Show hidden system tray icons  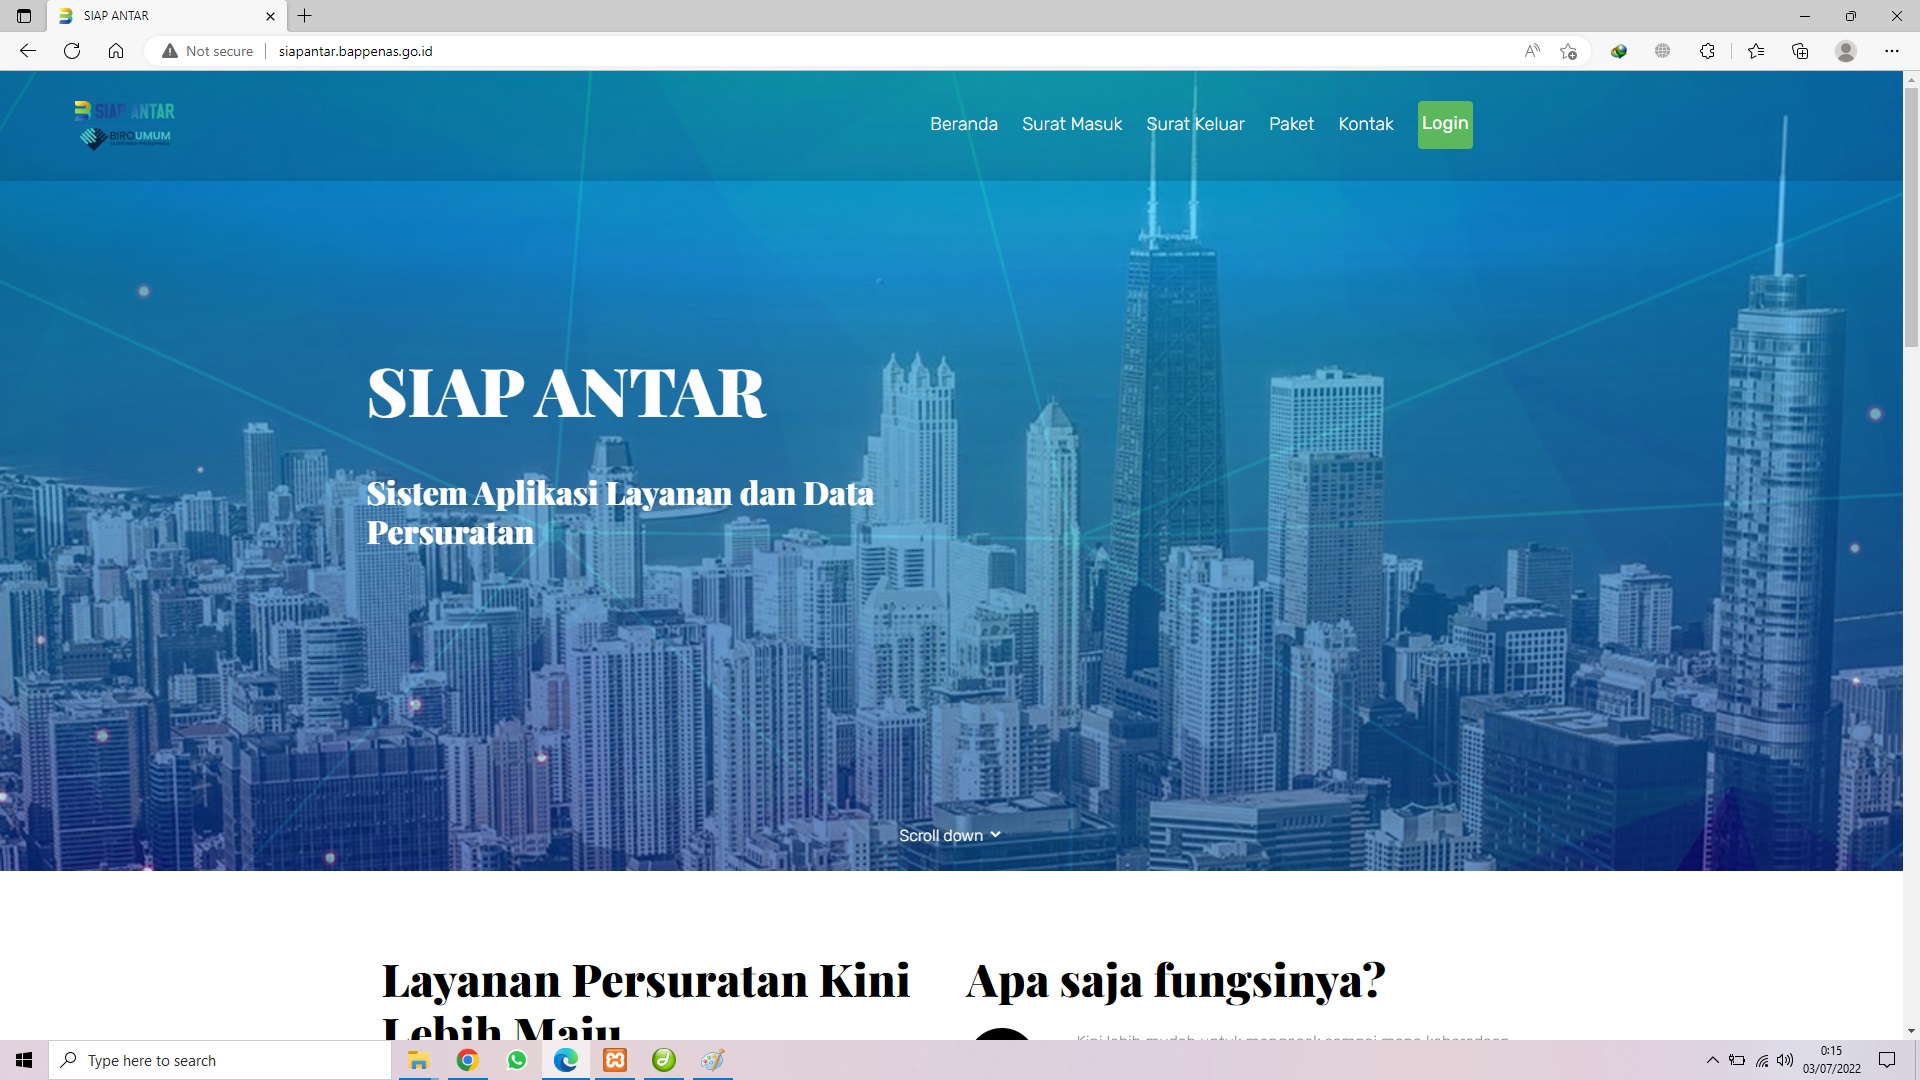tap(1712, 1060)
